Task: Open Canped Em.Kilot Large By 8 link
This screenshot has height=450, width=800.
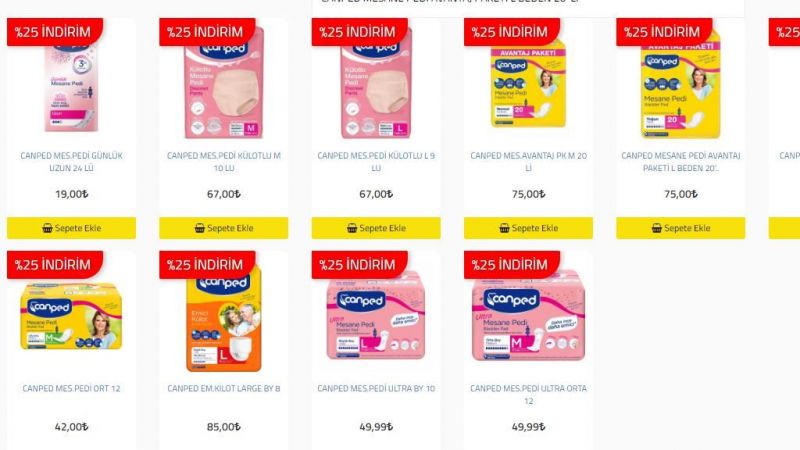Action: tap(223, 388)
